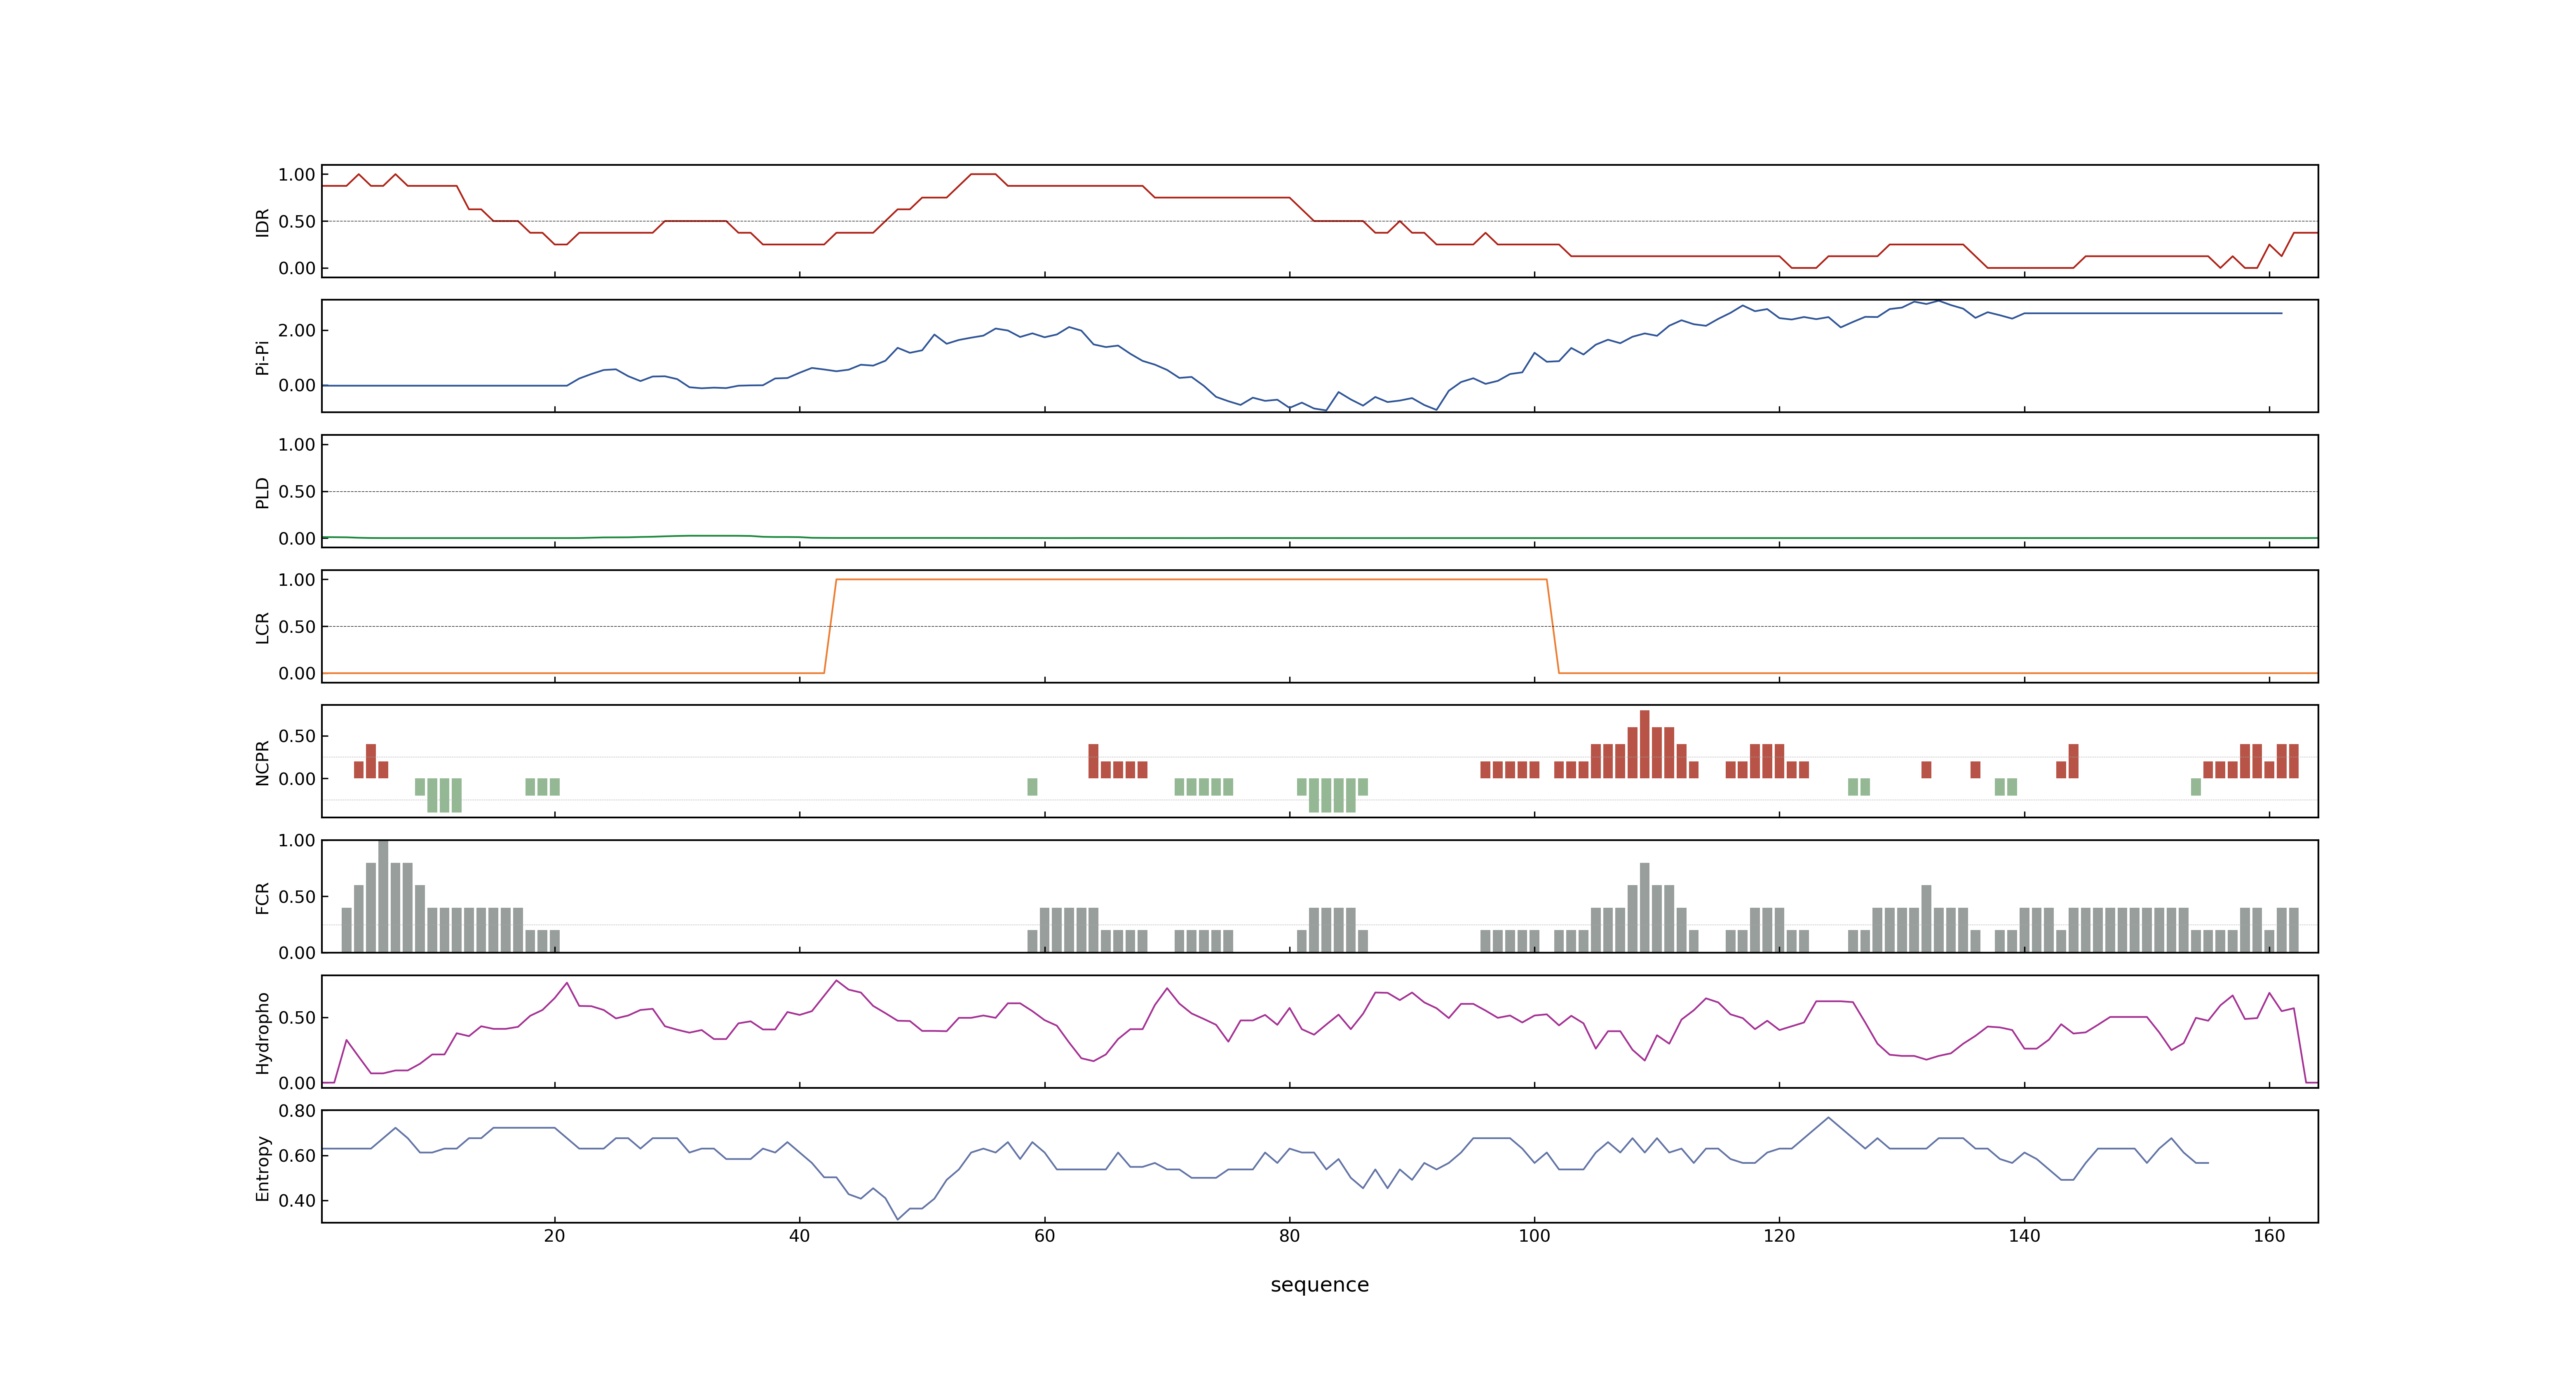Select the Entropy y-axis label

(x=263, y=1167)
